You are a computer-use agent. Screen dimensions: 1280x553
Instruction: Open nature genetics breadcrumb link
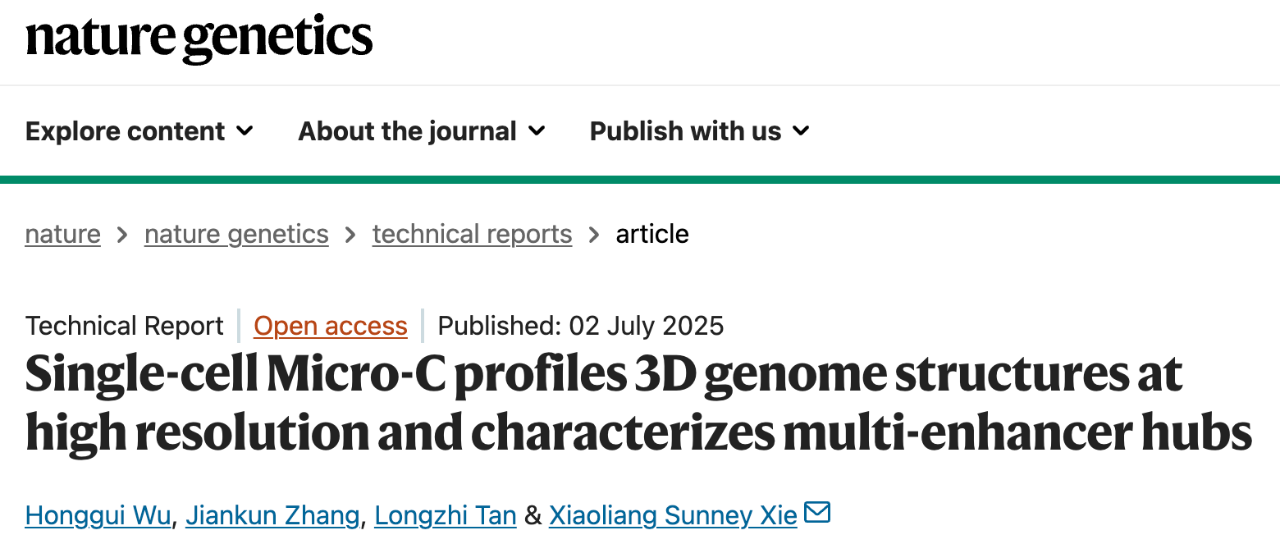pos(236,234)
